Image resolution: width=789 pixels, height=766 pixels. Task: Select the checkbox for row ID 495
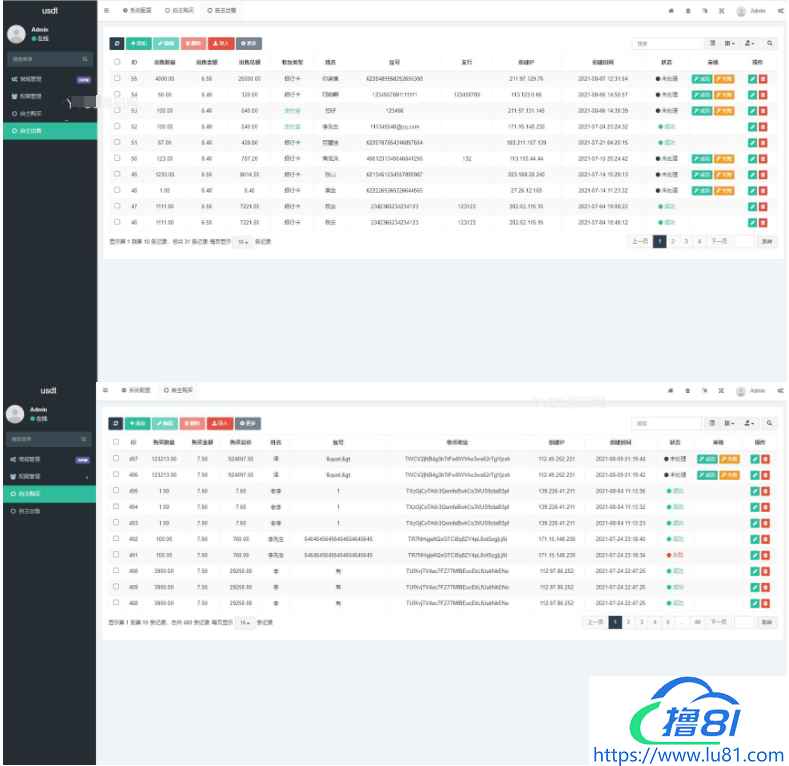116,491
